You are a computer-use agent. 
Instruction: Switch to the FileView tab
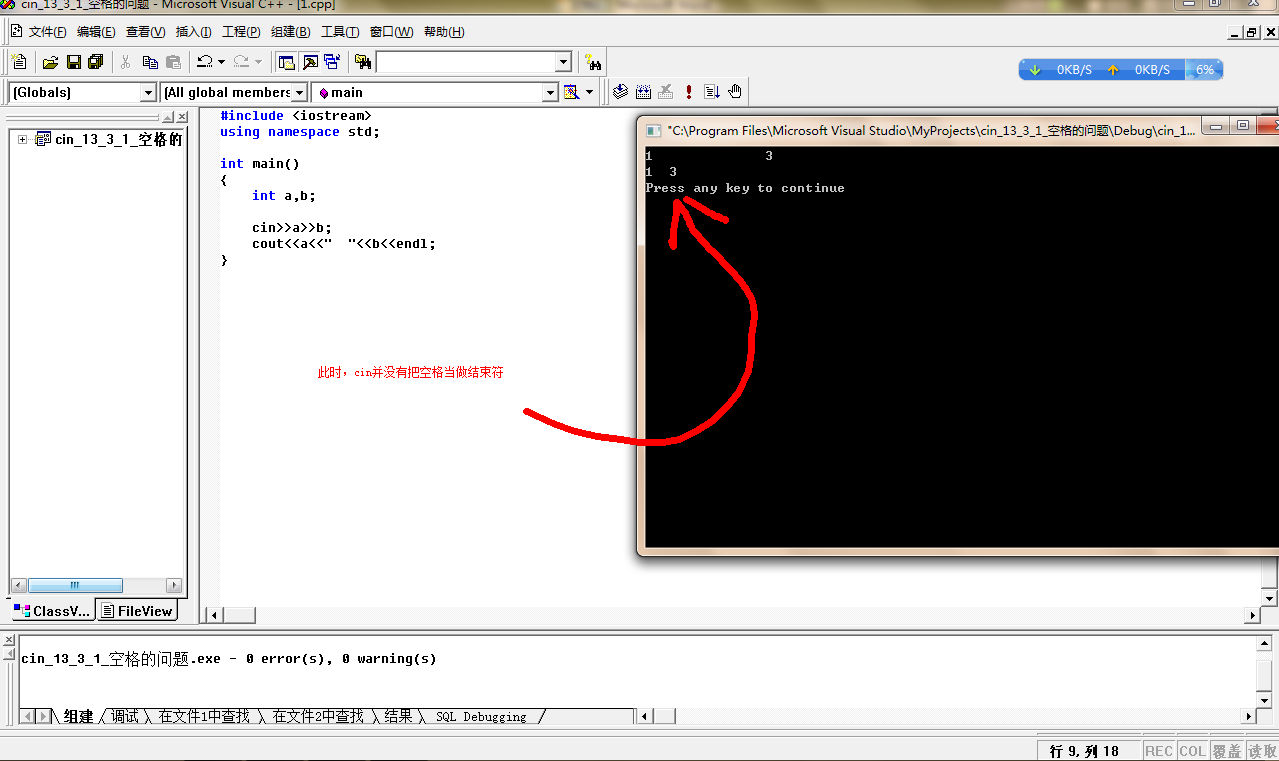(136, 611)
